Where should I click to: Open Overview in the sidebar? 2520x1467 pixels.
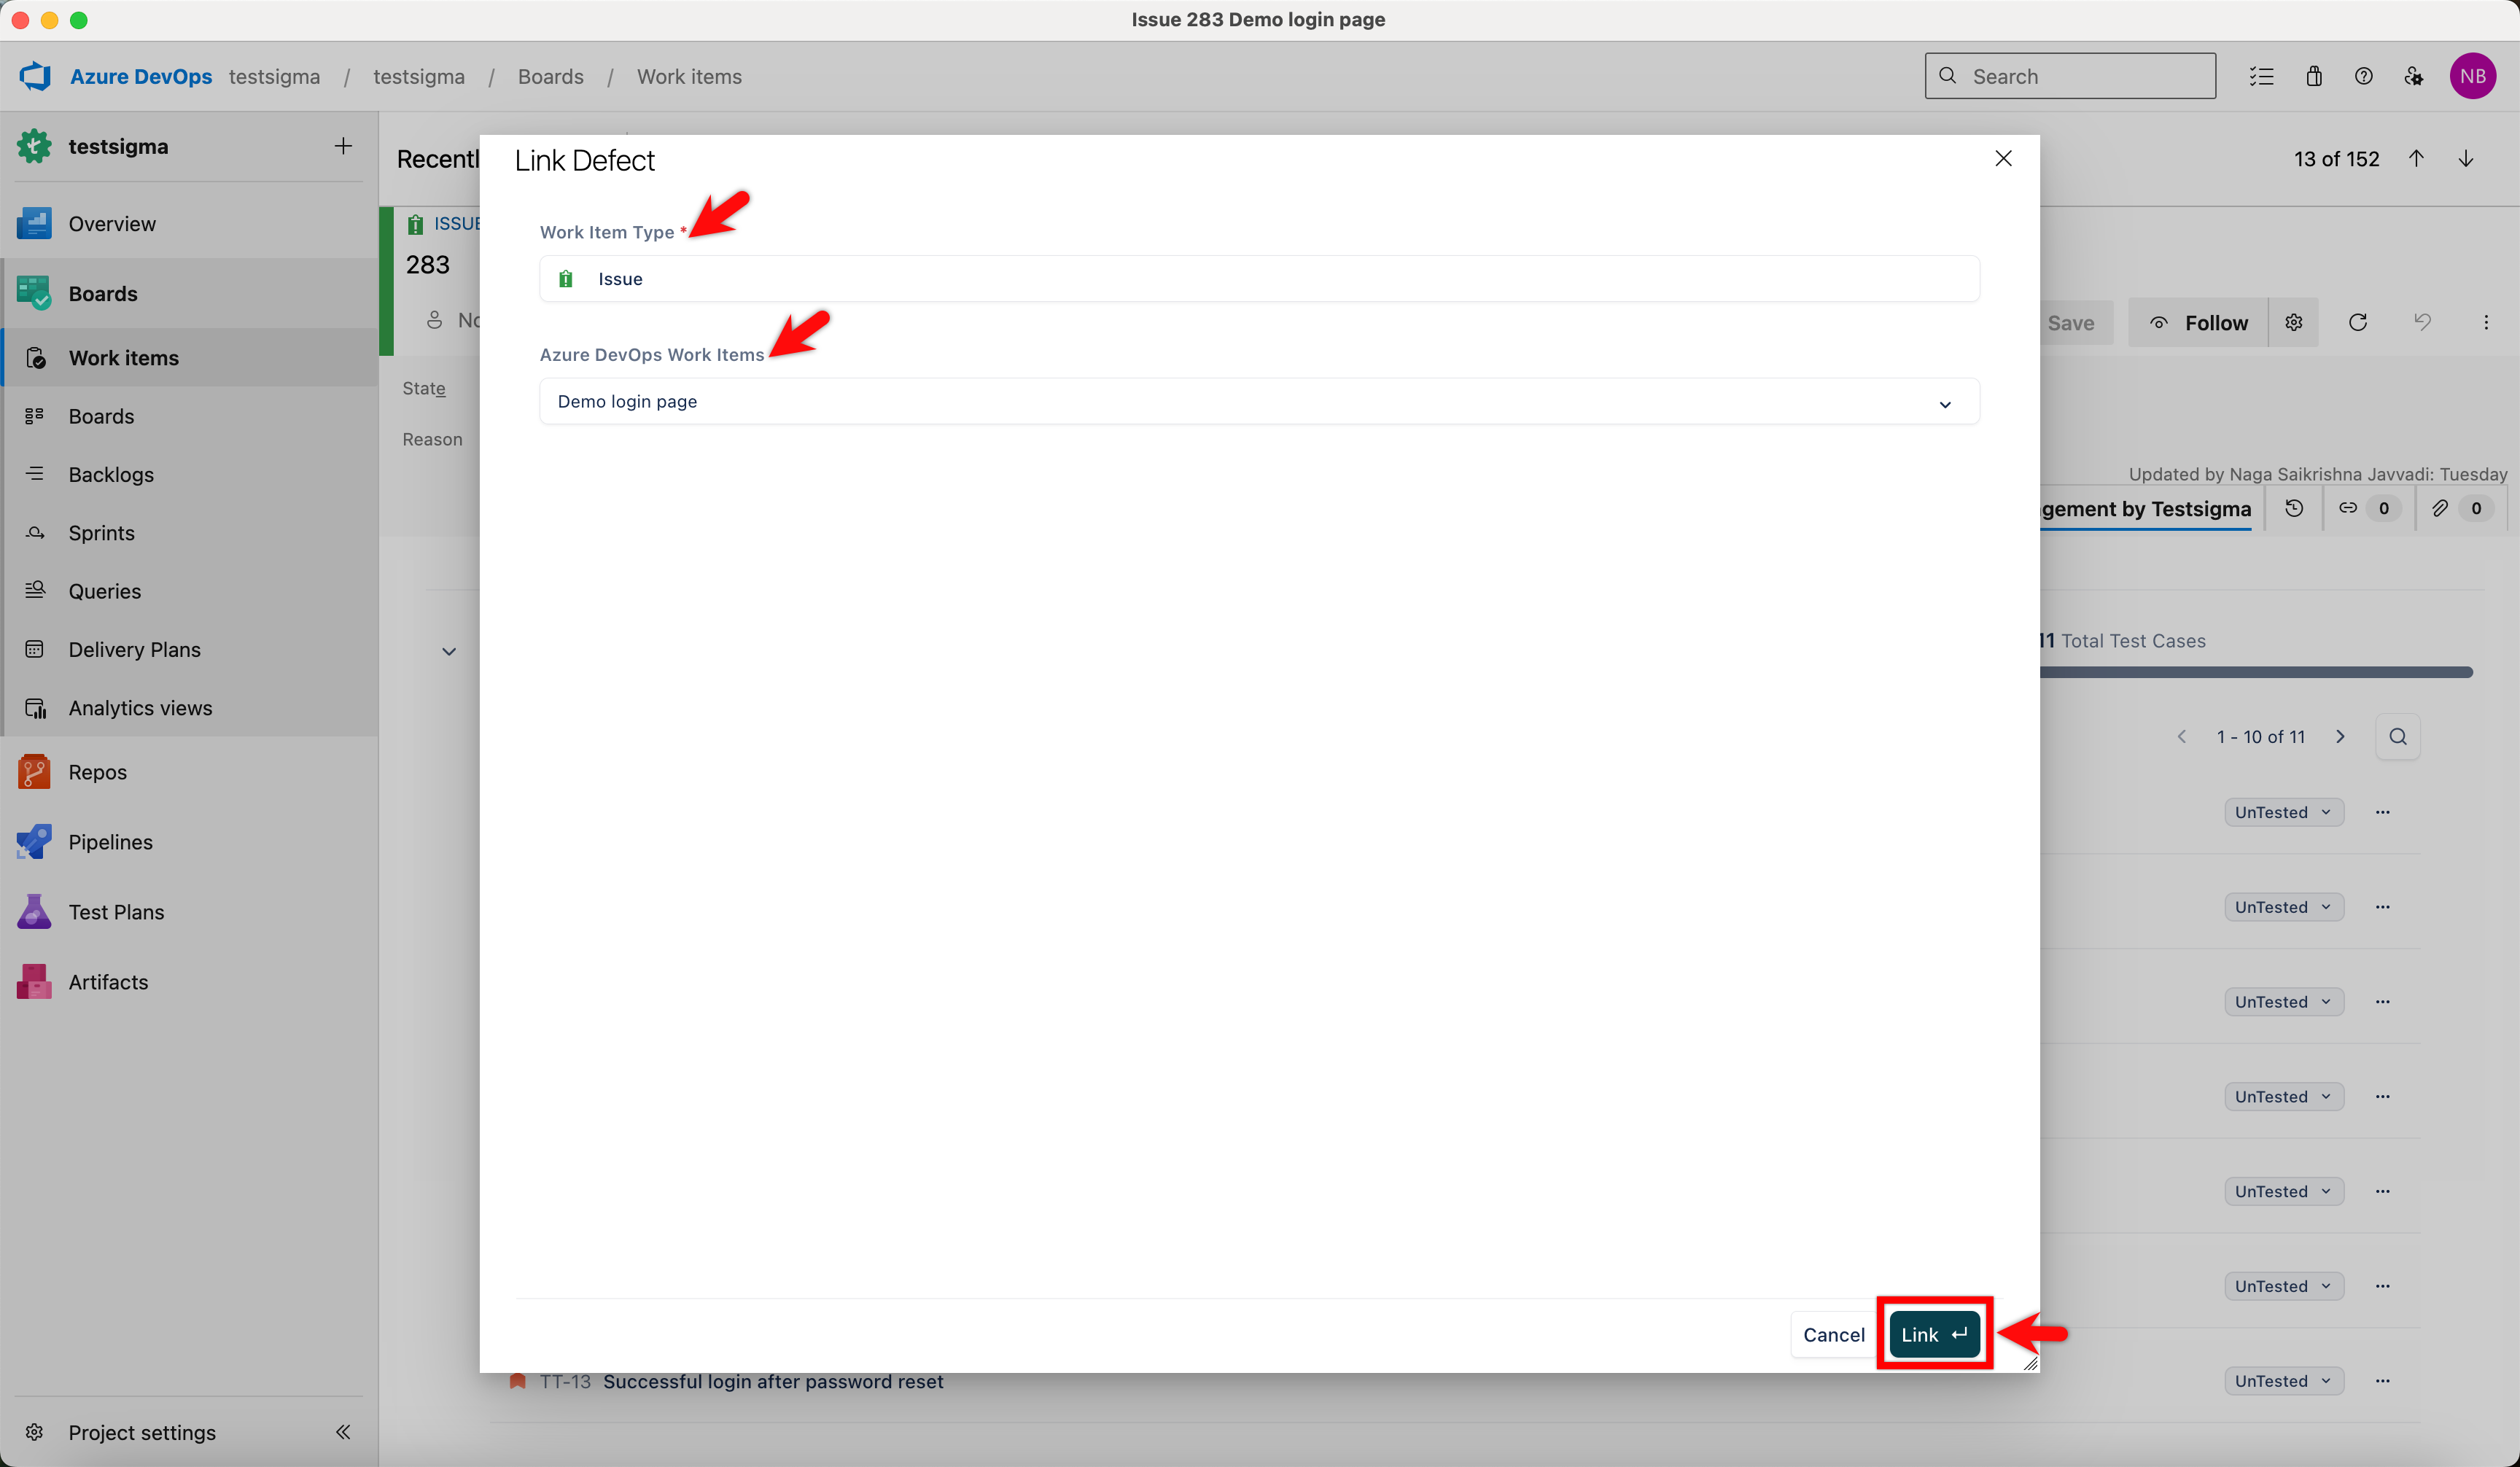point(189,224)
